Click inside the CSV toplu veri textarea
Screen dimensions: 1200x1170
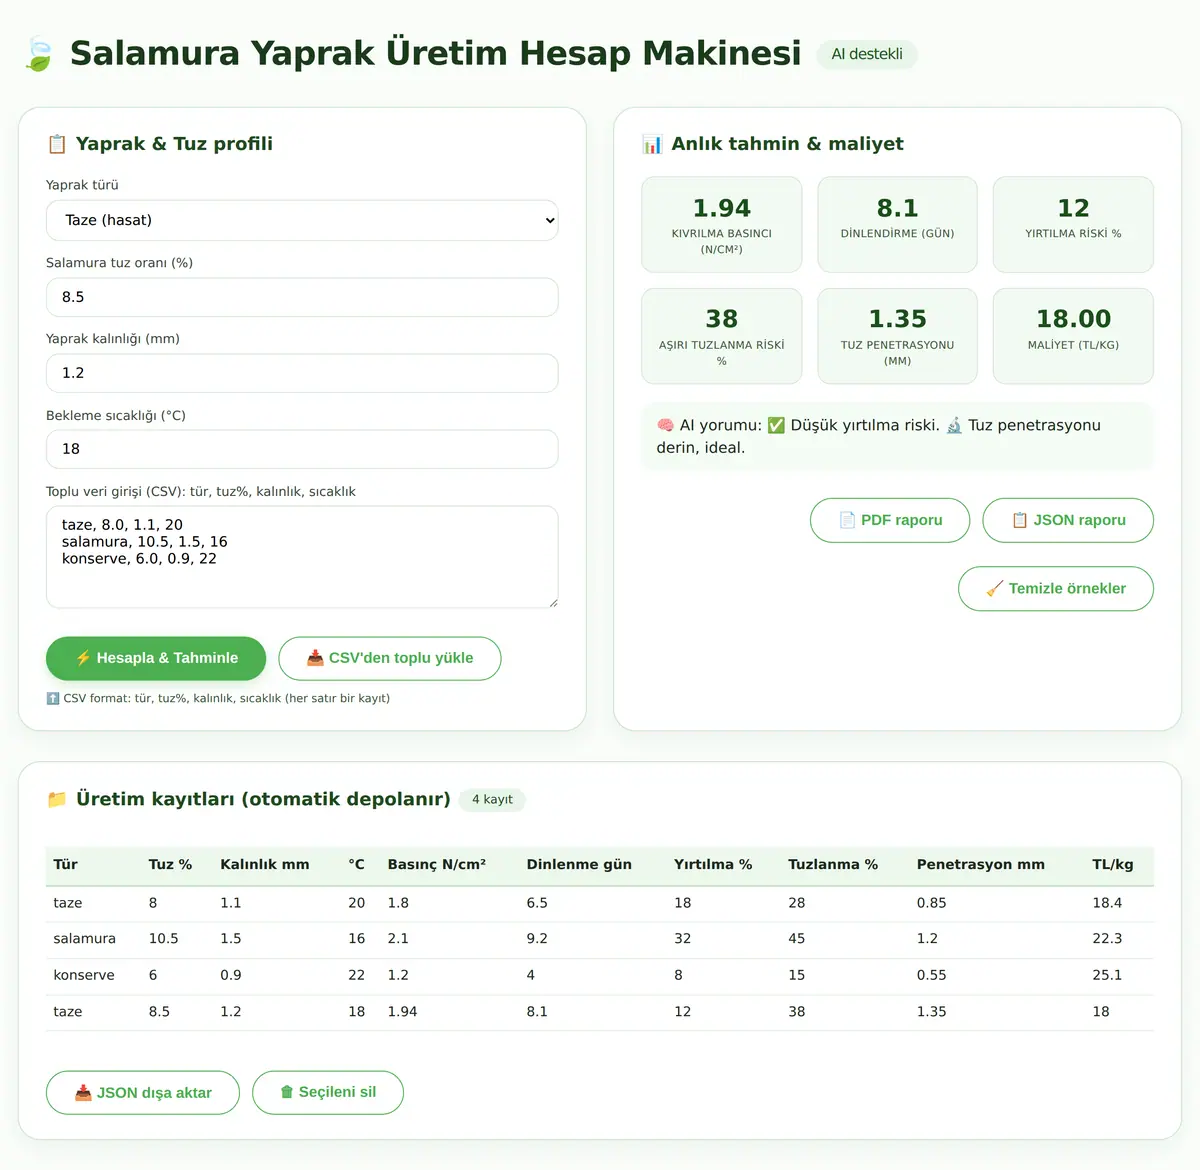click(302, 557)
